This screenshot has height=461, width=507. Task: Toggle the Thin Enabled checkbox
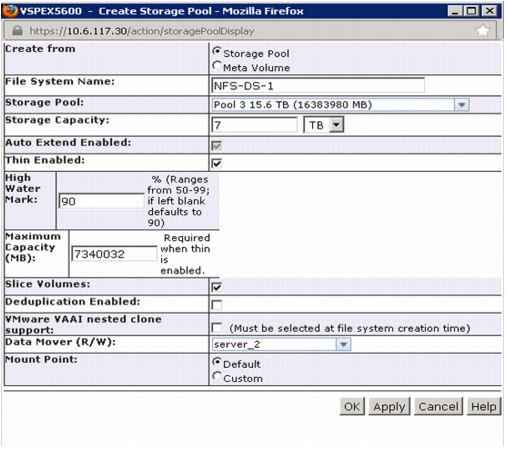(217, 163)
